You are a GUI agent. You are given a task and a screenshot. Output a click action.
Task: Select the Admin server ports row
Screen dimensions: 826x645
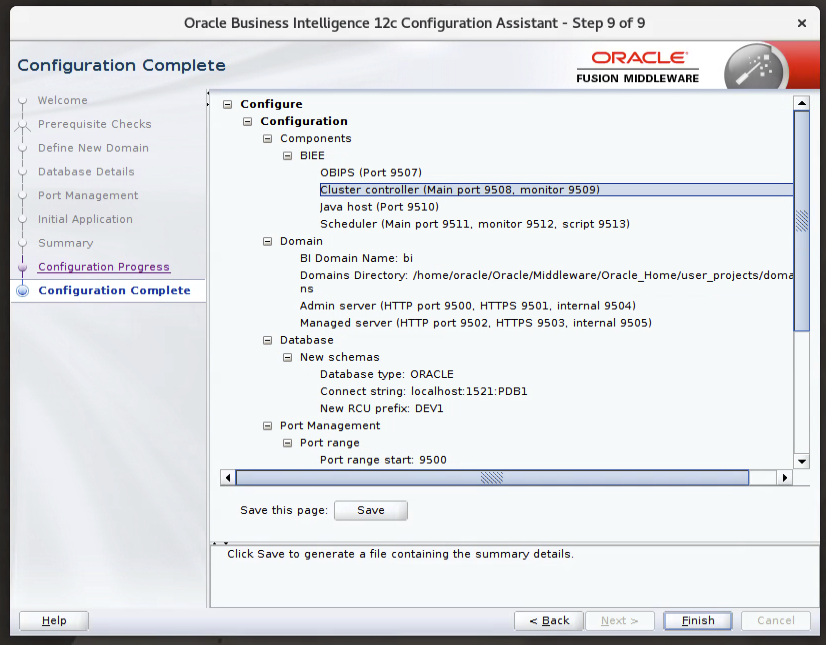pyautogui.click(x=468, y=306)
